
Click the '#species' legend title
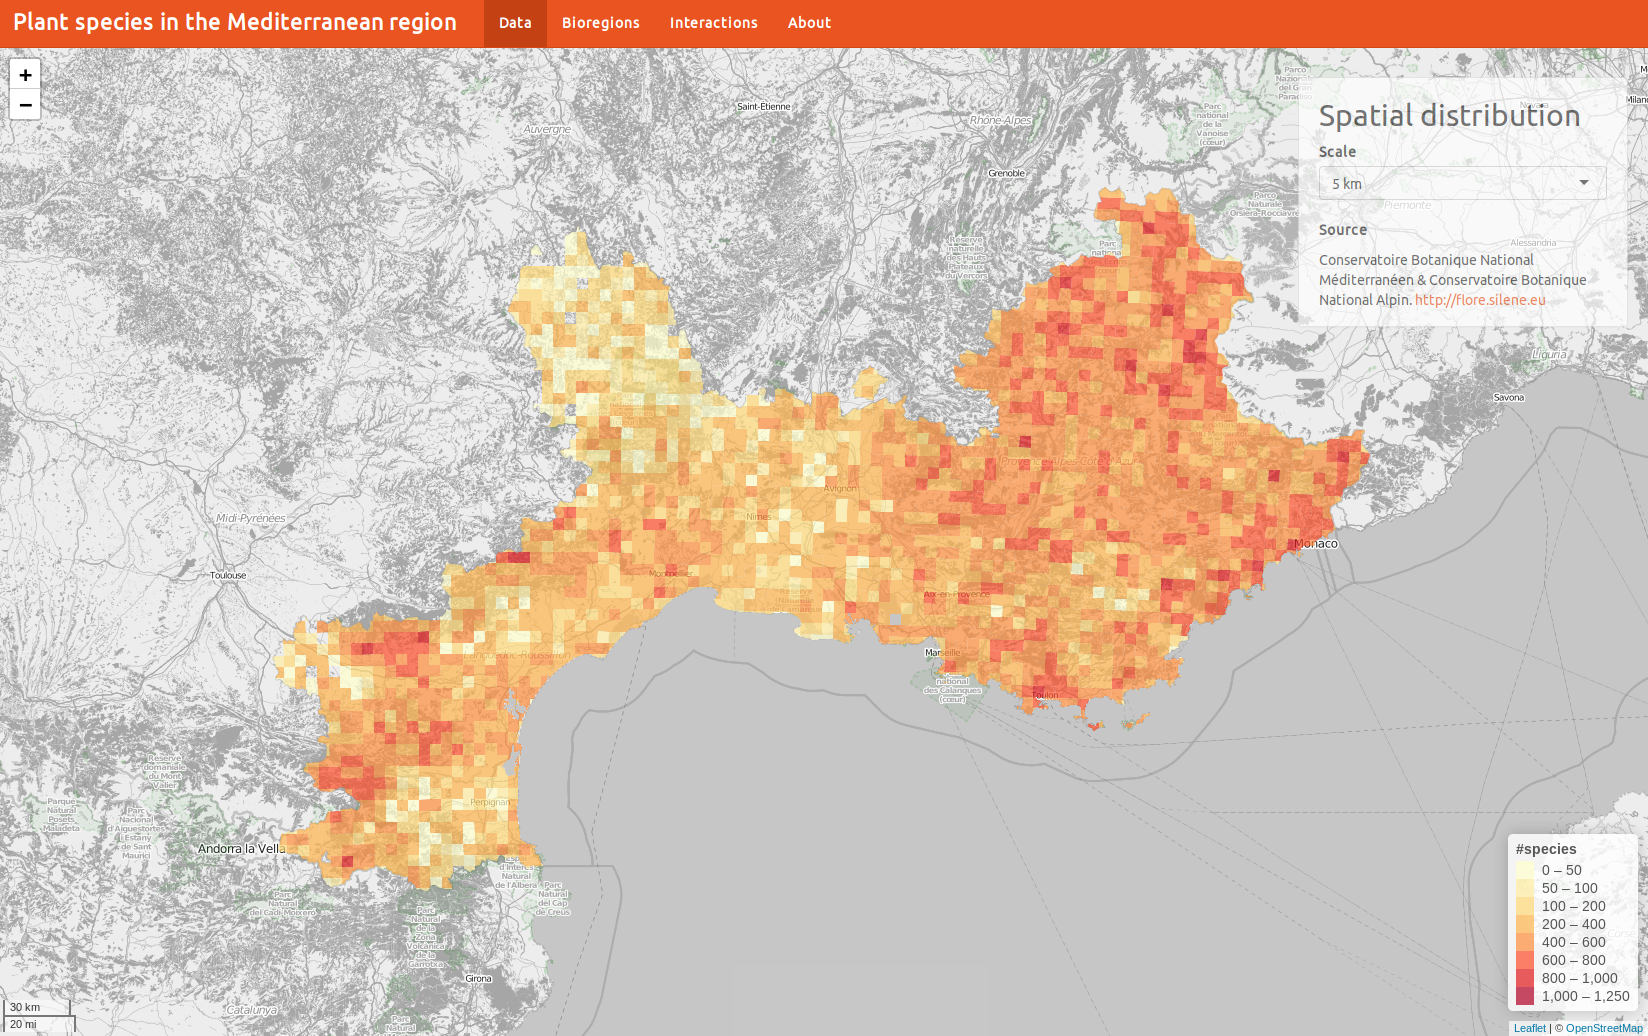pyautogui.click(x=1546, y=849)
